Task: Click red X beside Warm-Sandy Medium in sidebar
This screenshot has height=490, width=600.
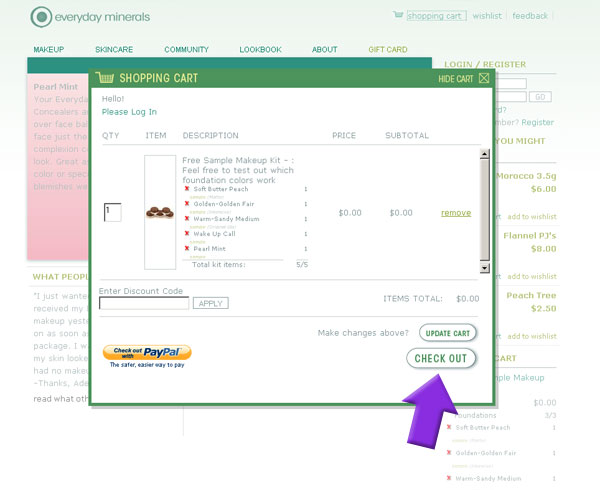Action: tap(449, 478)
